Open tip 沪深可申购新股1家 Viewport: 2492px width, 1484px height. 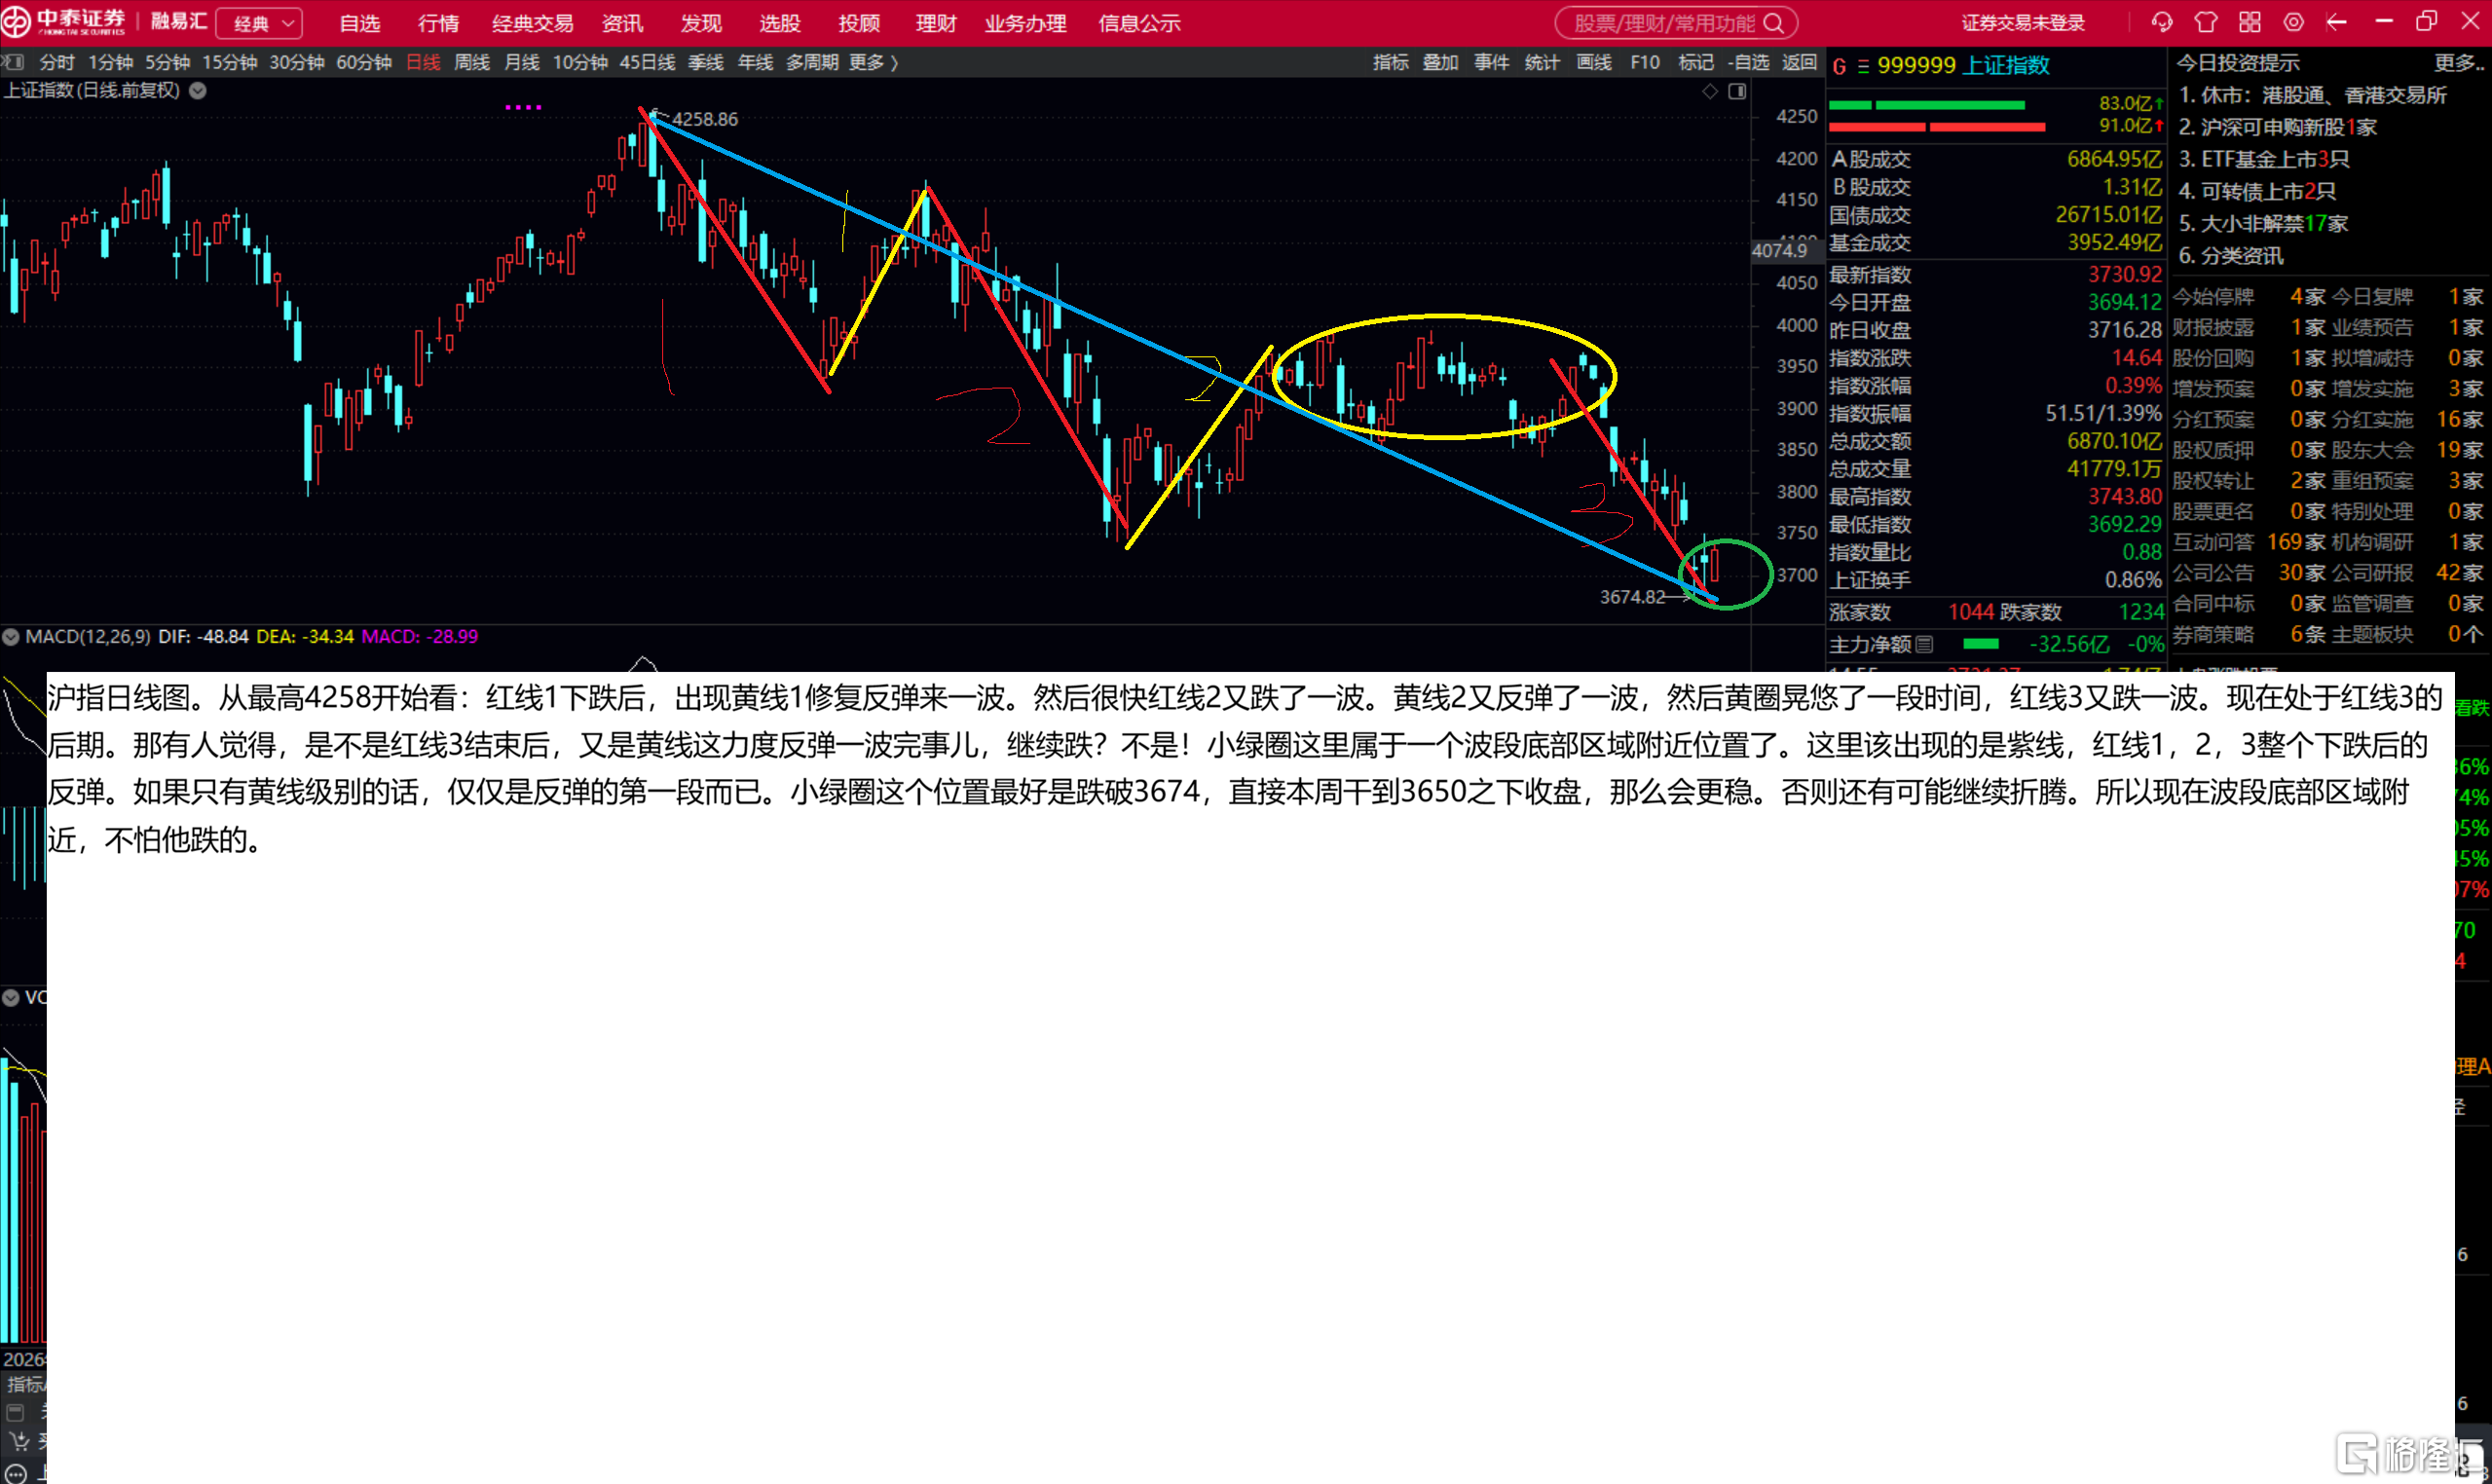coord(2278,127)
